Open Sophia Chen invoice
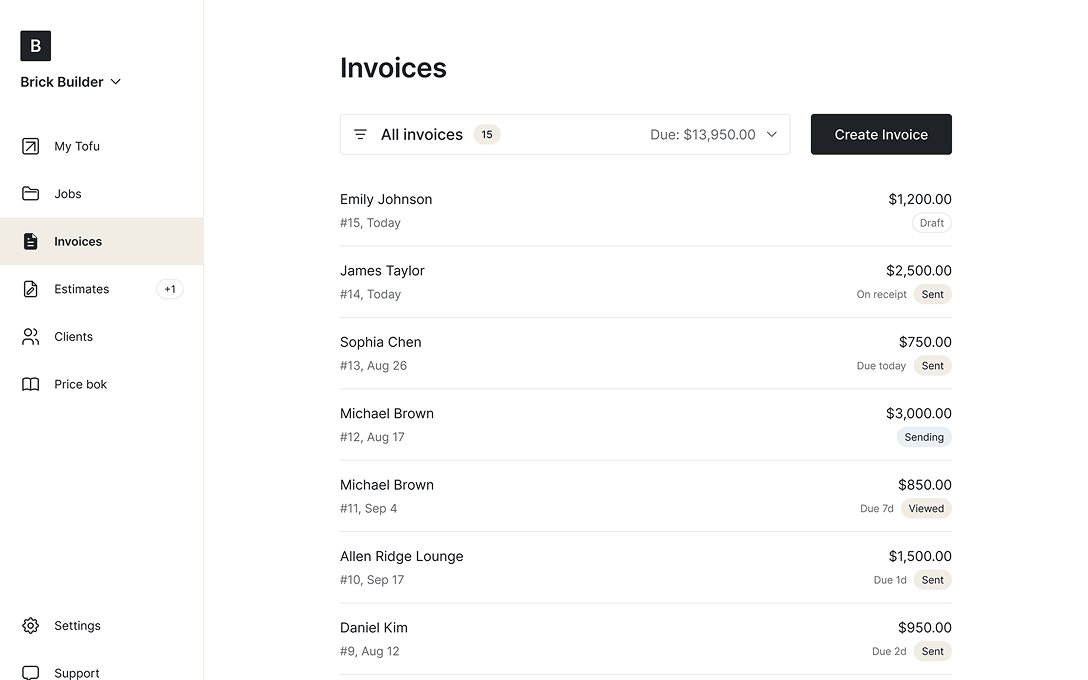The height and width of the screenshot is (680, 1088). click(646, 354)
